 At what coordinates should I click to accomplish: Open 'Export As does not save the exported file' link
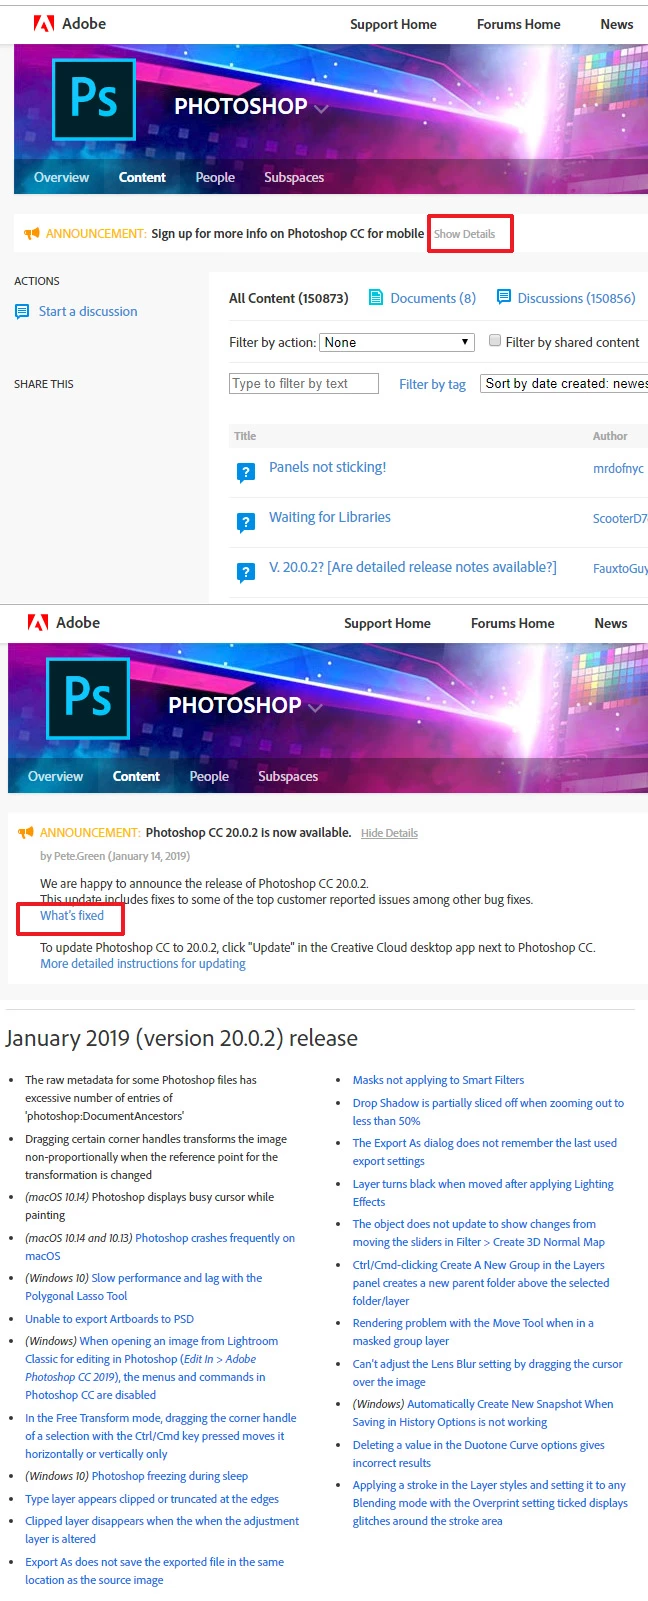[154, 1571]
